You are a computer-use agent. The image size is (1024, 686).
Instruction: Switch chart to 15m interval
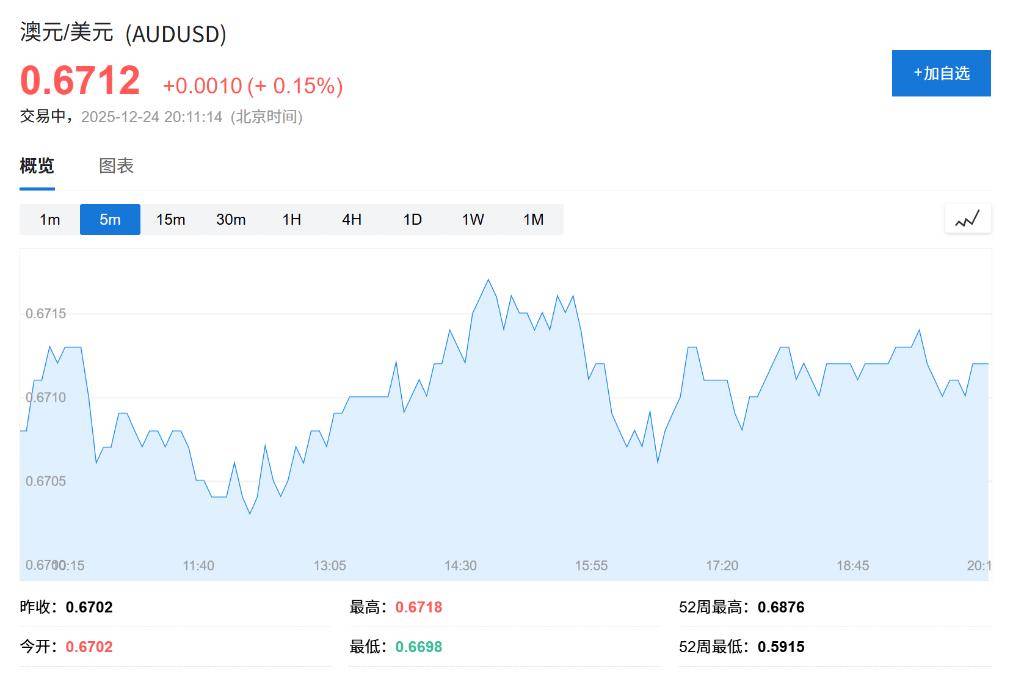(171, 219)
